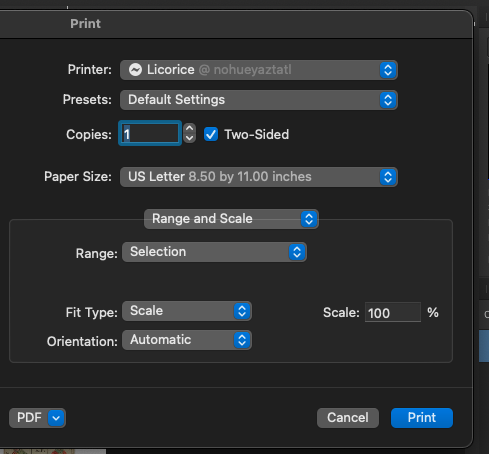
Task: Click the Presets popup arrows icon
Action: 388,100
